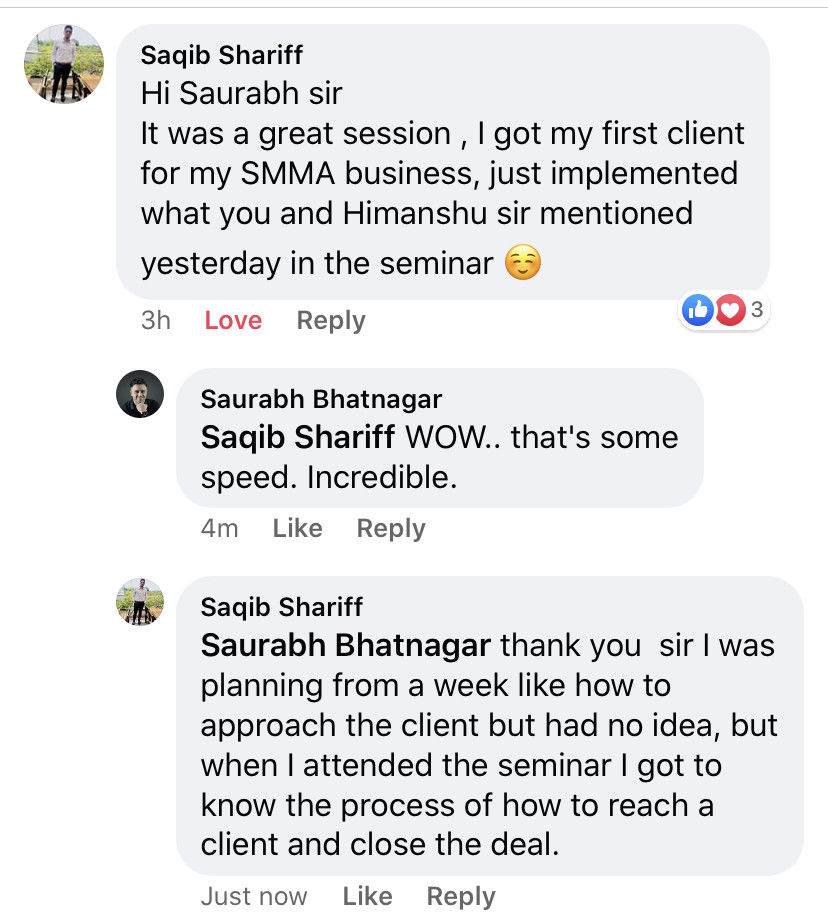Click the smiling emoji in top comment
The width and height of the screenshot is (828, 923).
(x=523, y=263)
